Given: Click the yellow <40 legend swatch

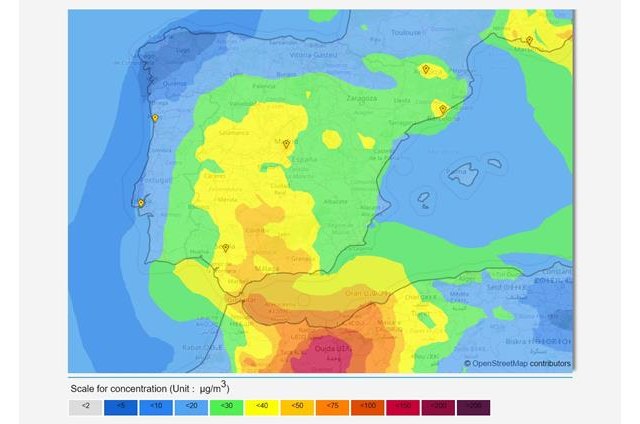Looking at the screenshot, I should [262, 406].
